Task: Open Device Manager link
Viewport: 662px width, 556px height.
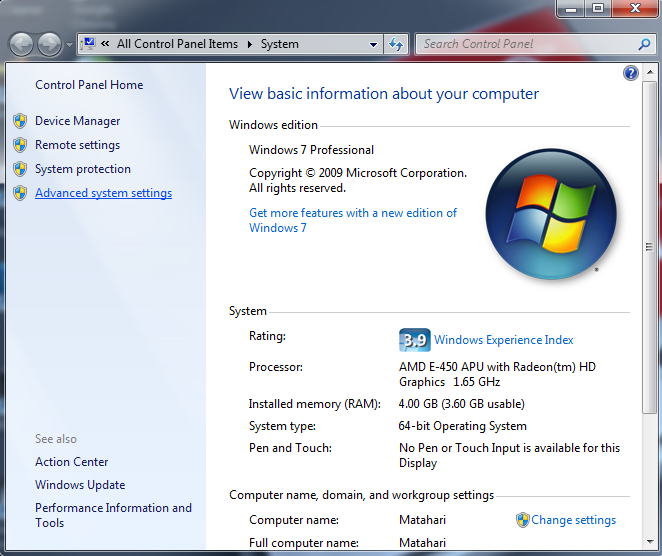Action: coord(77,121)
